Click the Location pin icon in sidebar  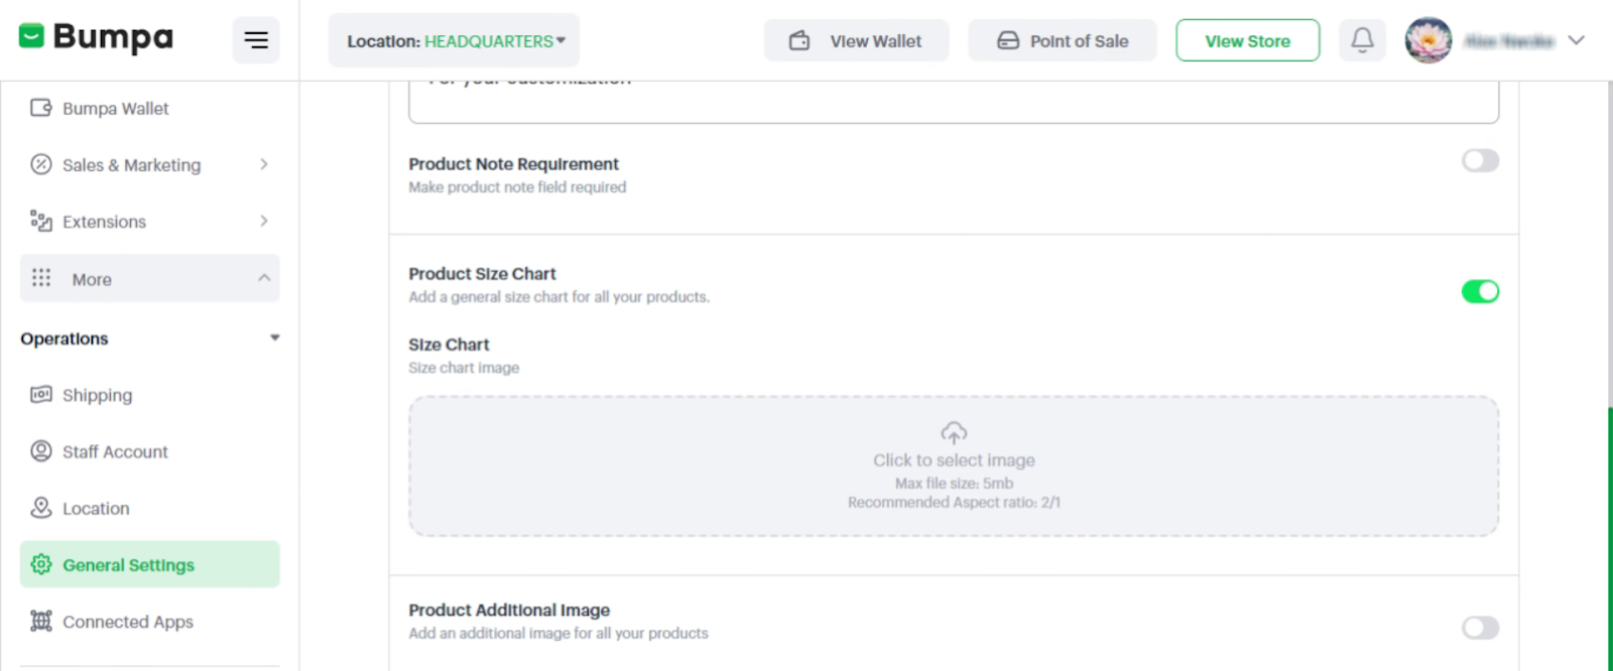pyautogui.click(x=40, y=508)
